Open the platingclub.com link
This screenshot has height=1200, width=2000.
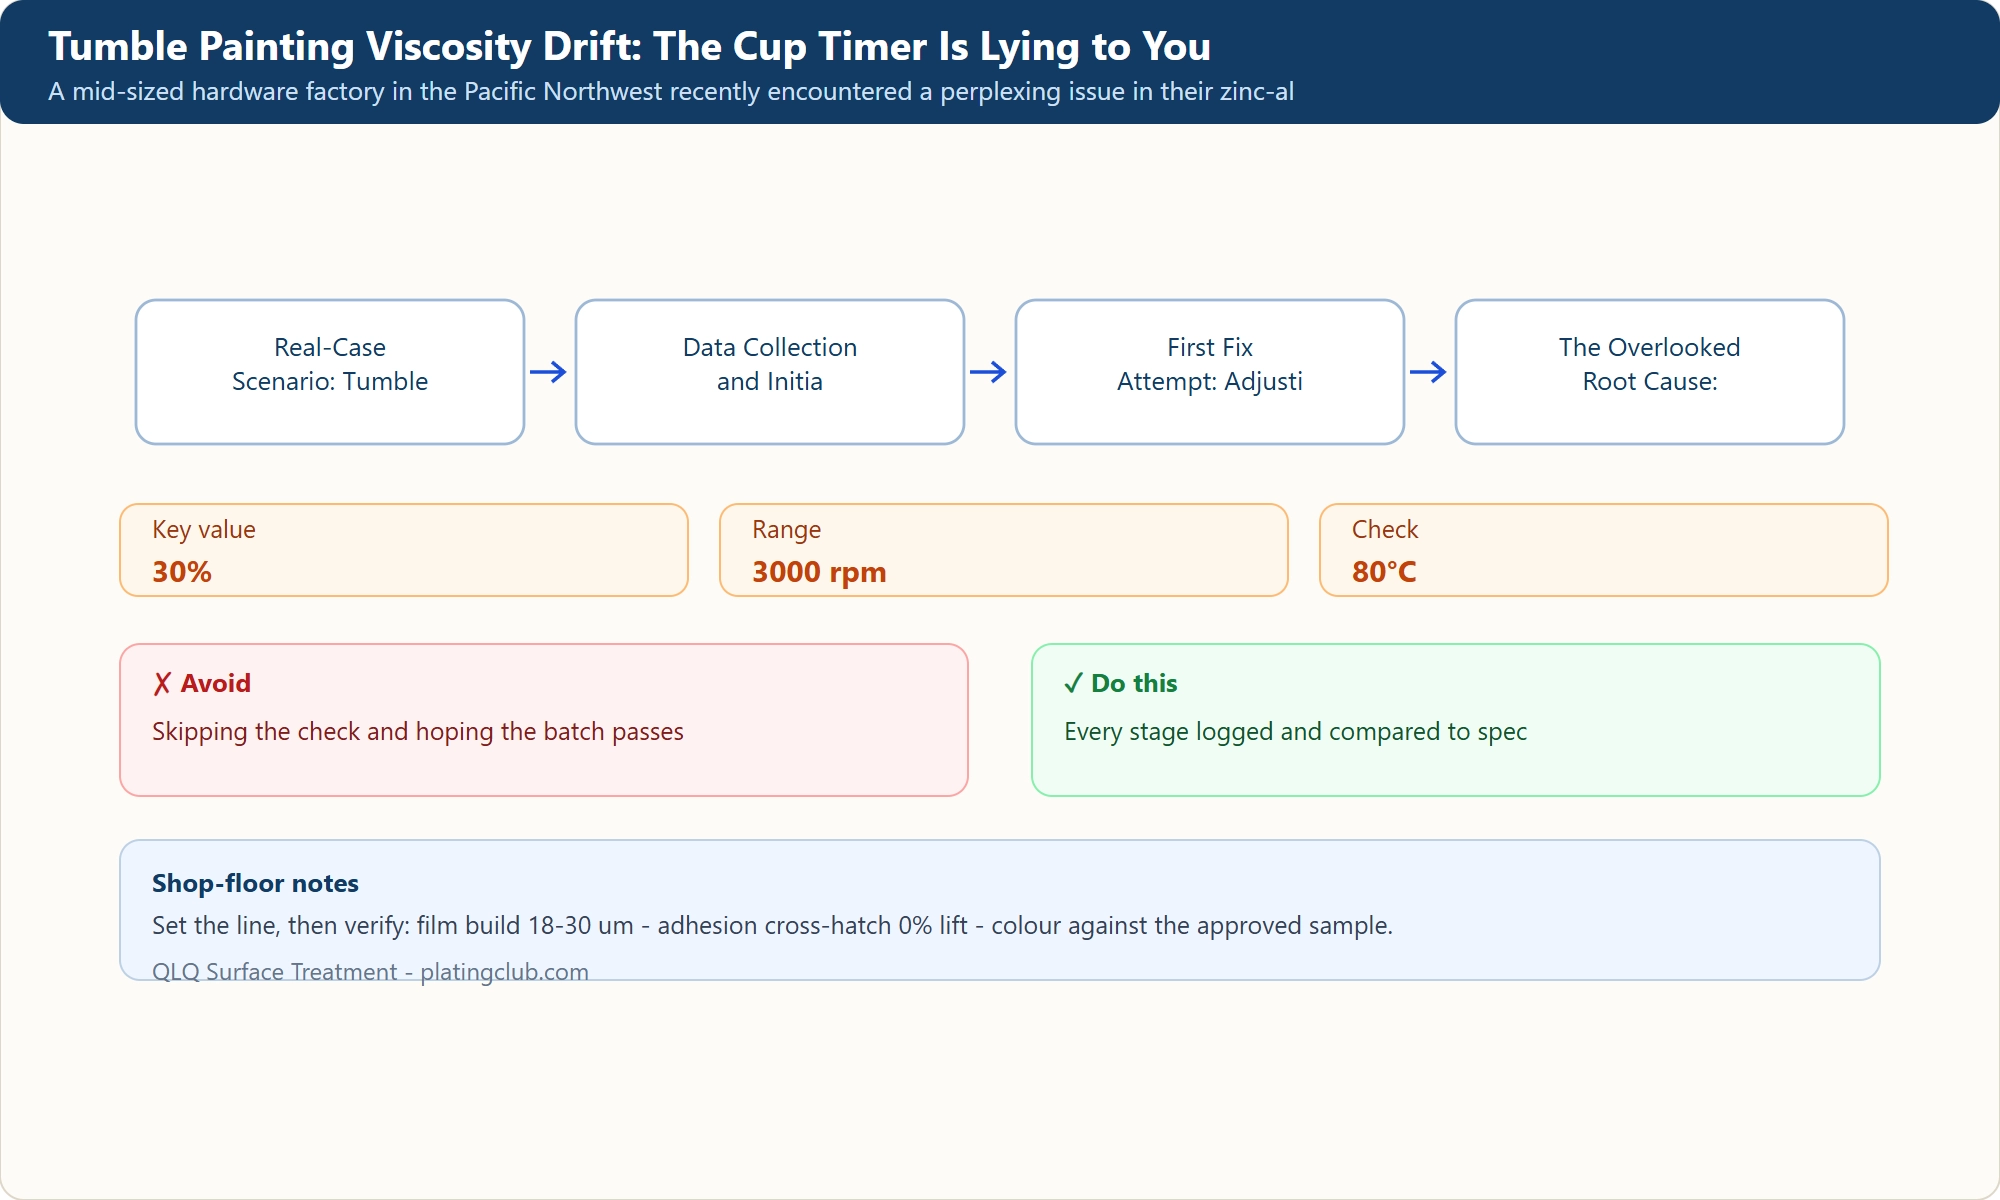[504, 971]
